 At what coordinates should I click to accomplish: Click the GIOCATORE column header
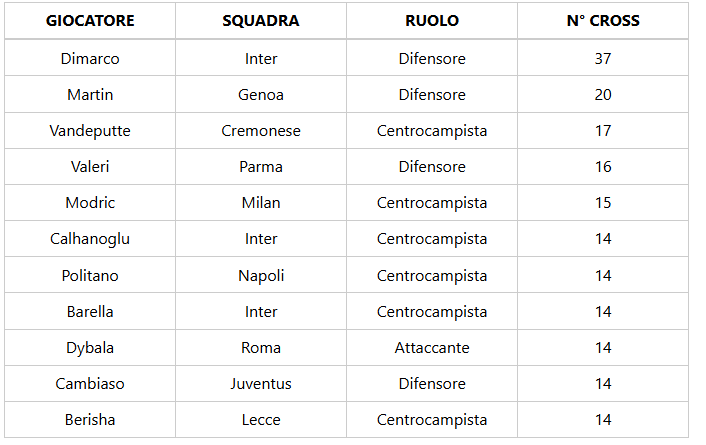90,20
